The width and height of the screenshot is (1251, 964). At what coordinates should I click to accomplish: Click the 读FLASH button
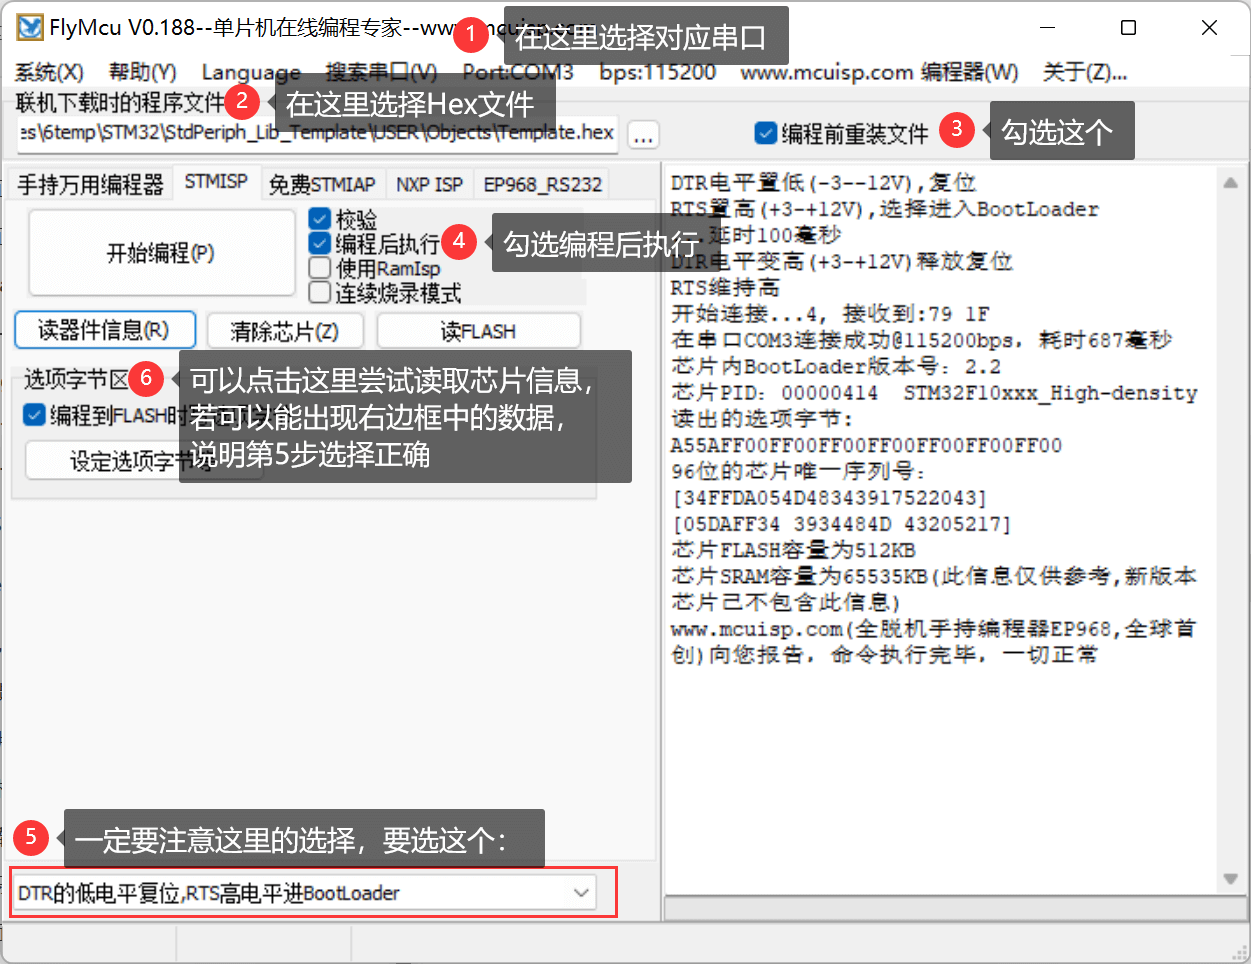click(x=478, y=331)
